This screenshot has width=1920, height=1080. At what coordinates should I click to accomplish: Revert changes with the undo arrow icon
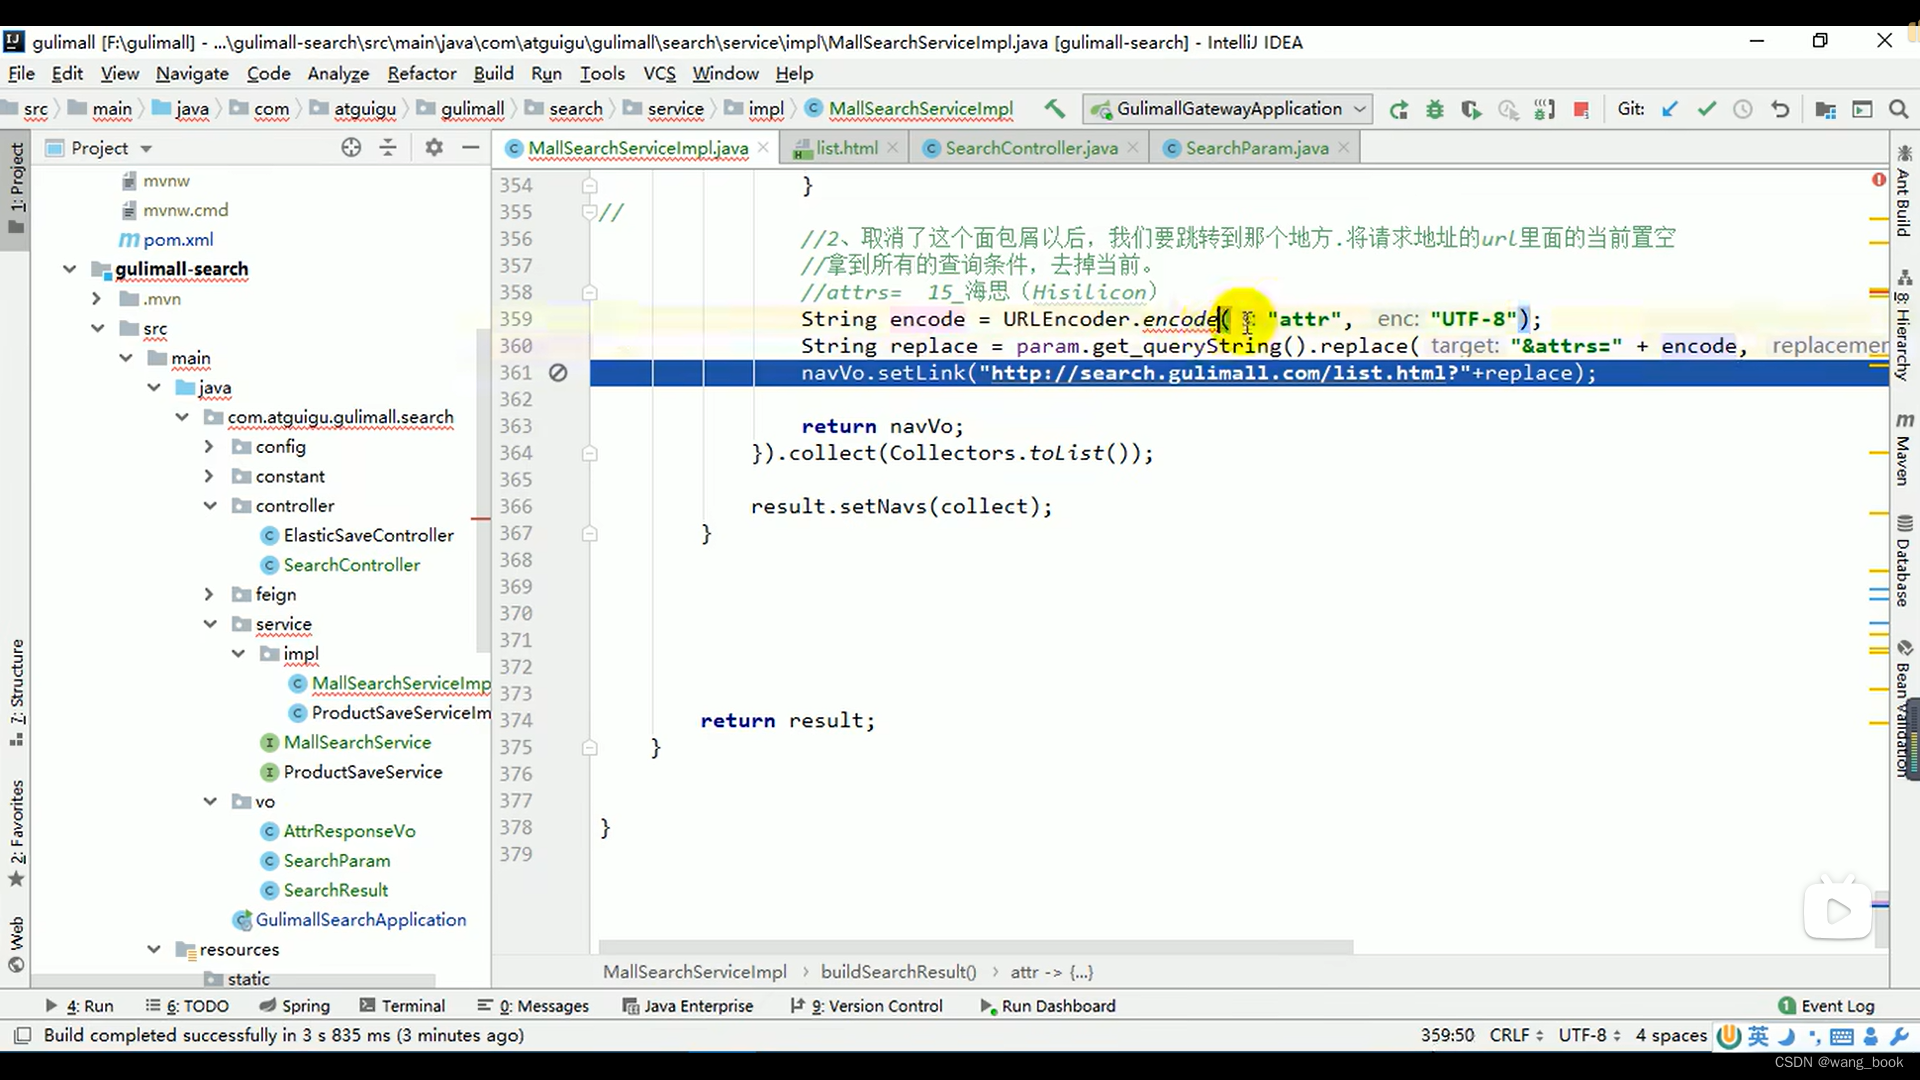[1780, 109]
